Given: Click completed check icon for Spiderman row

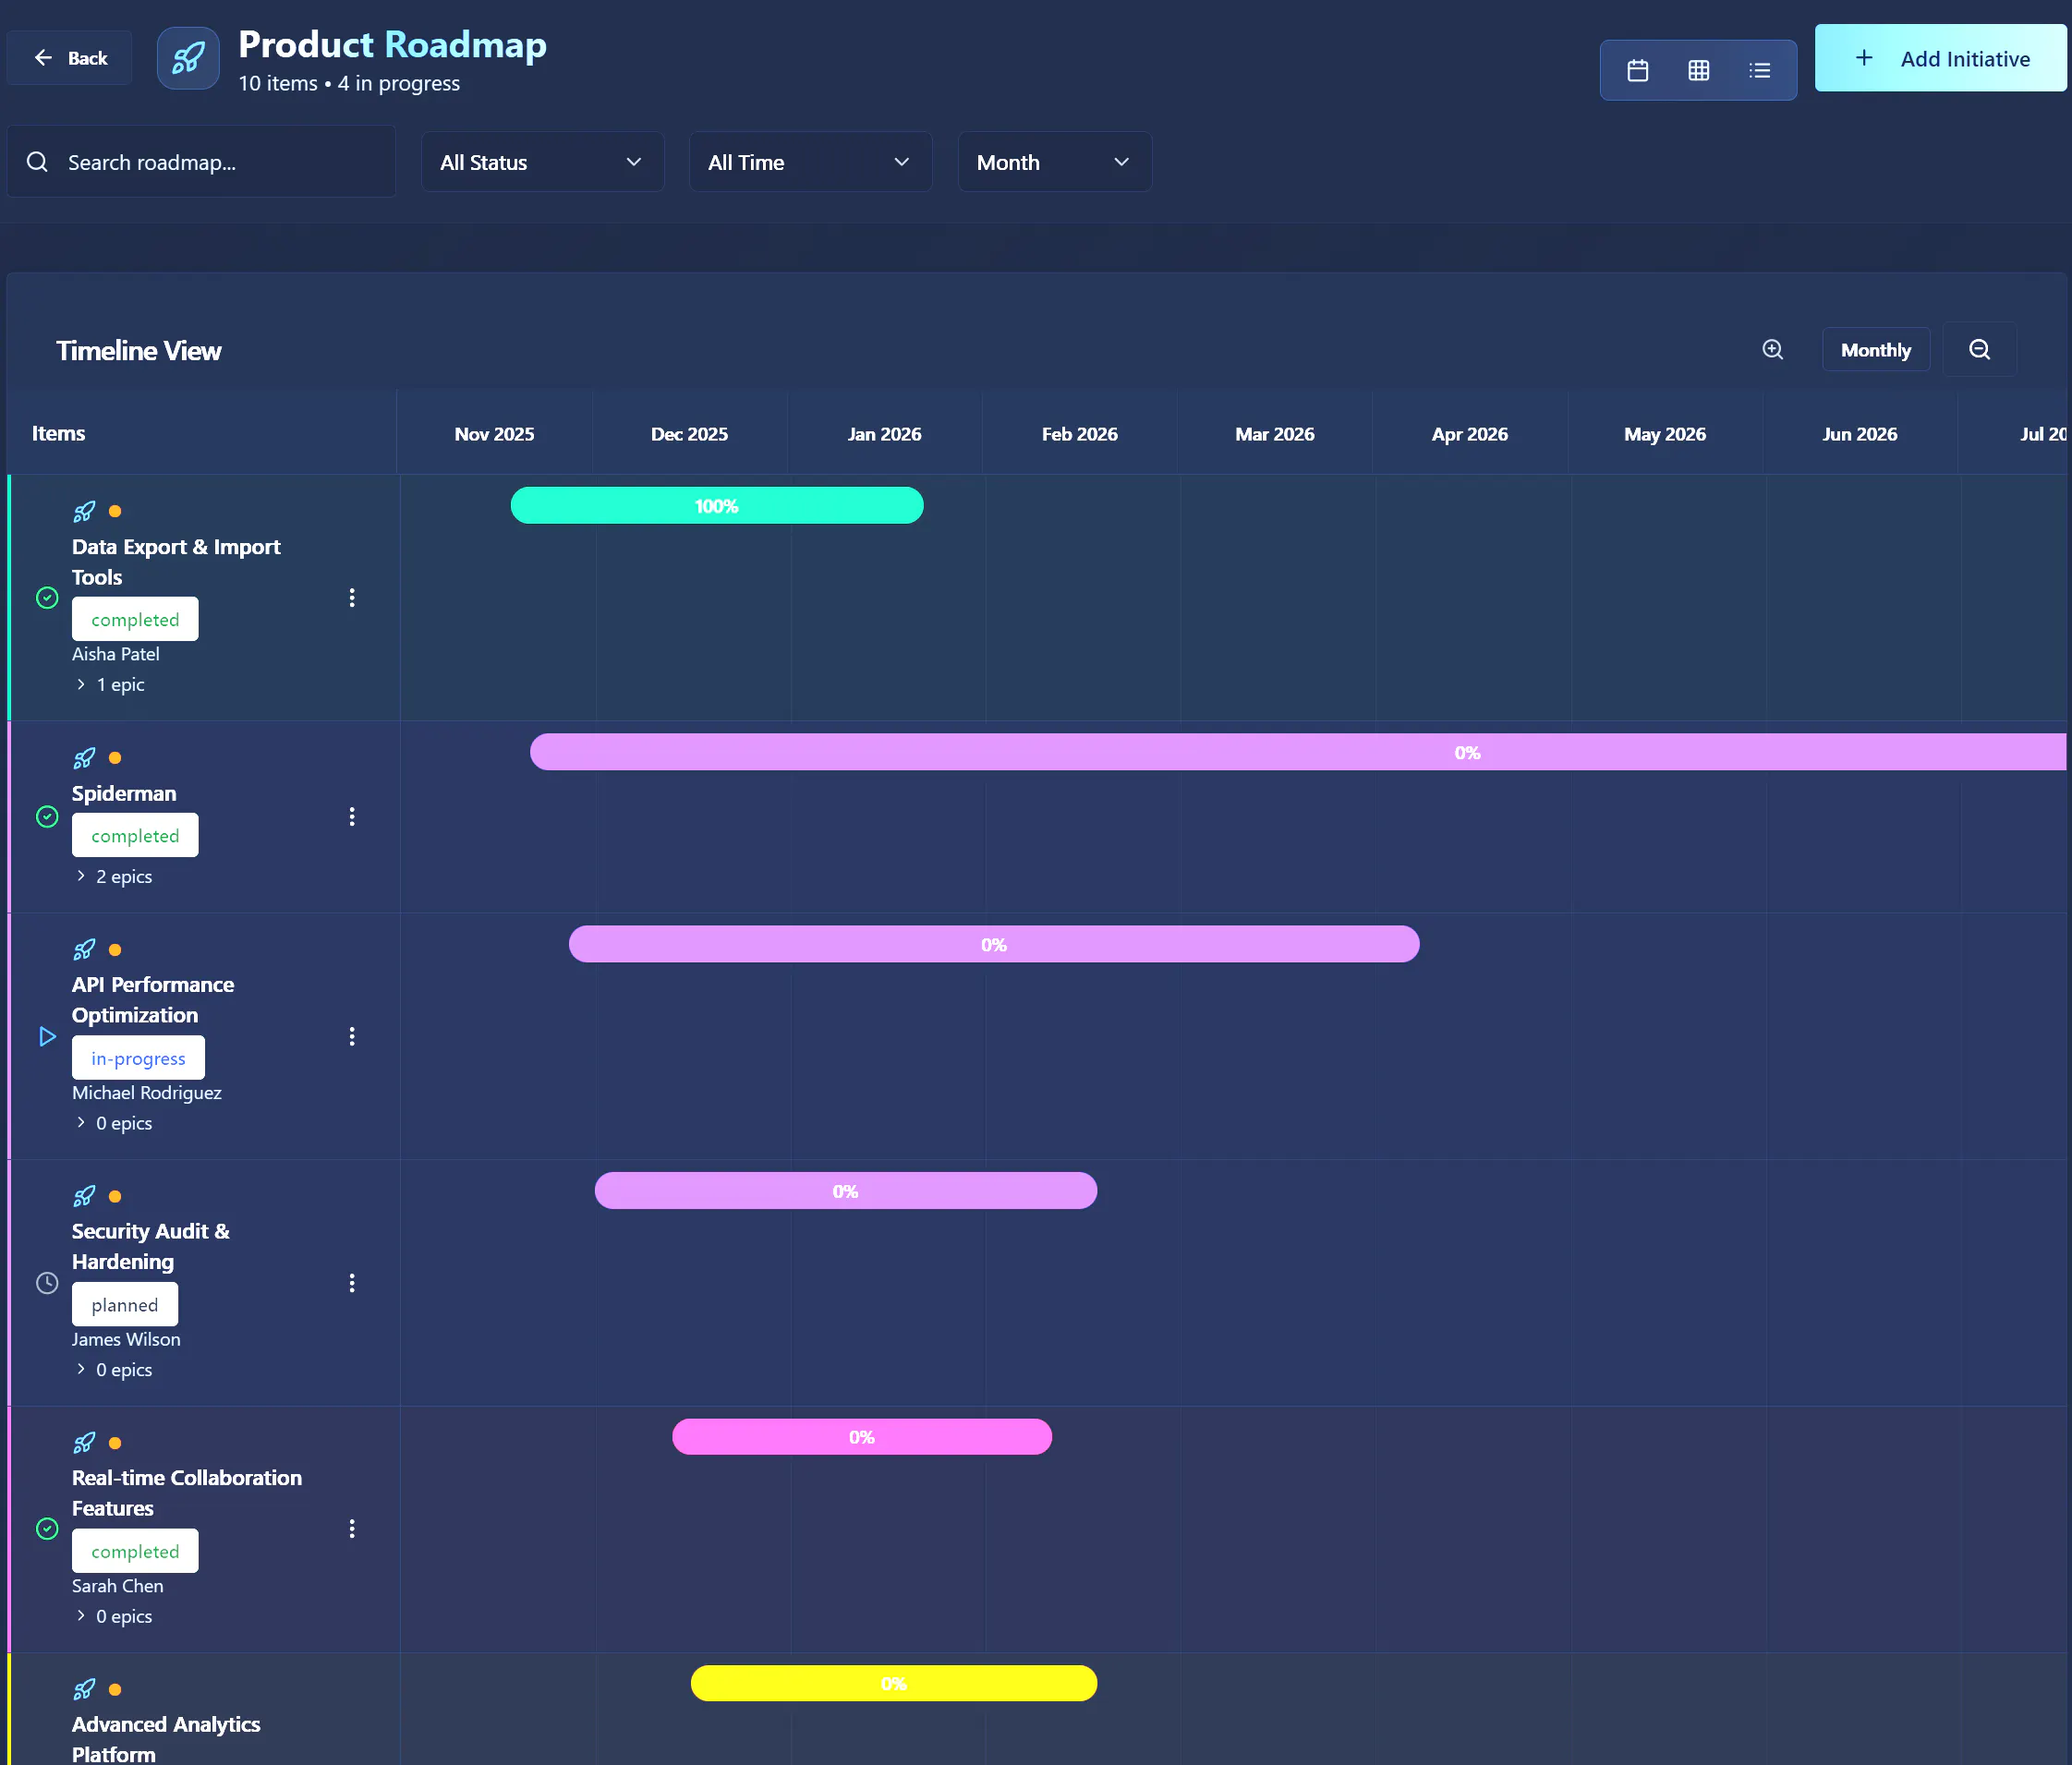Looking at the screenshot, I should coord(47,817).
